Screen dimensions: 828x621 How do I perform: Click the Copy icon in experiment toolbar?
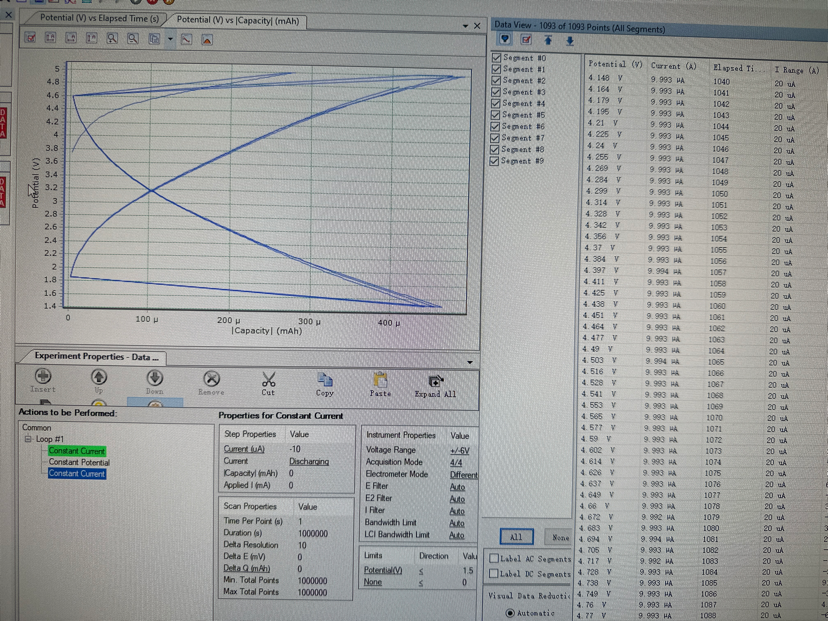(x=325, y=379)
